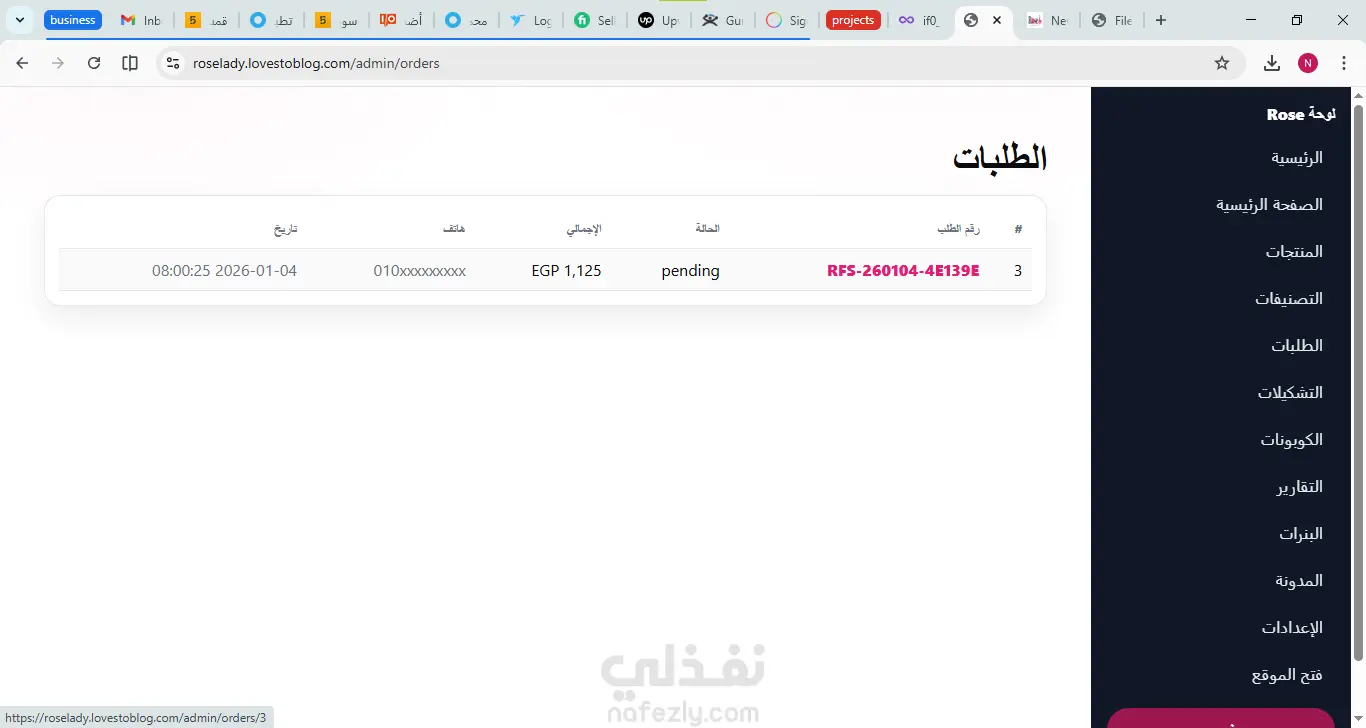Bookmark this page with the star icon
Image resolution: width=1366 pixels, height=728 pixels.
[x=1222, y=63]
